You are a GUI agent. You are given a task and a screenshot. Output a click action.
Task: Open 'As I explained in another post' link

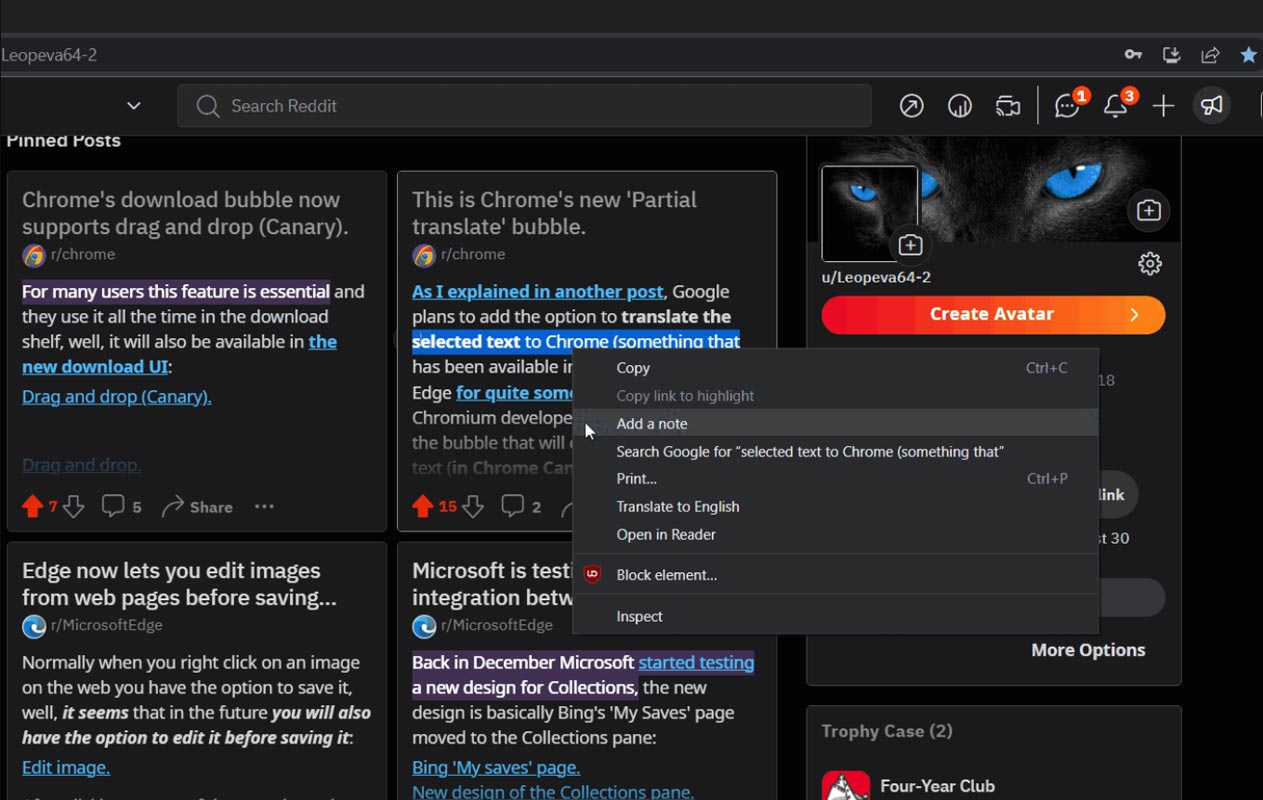pyautogui.click(x=538, y=292)
